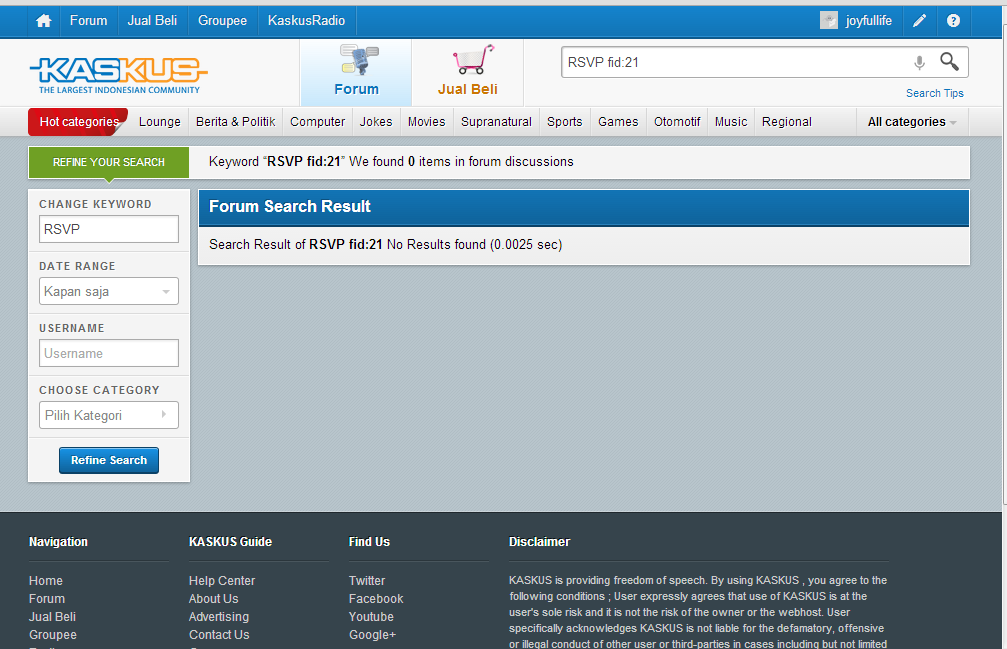1007x649 pixels.
Task: Open the Forum section icon tab
Action: (356, 72)
